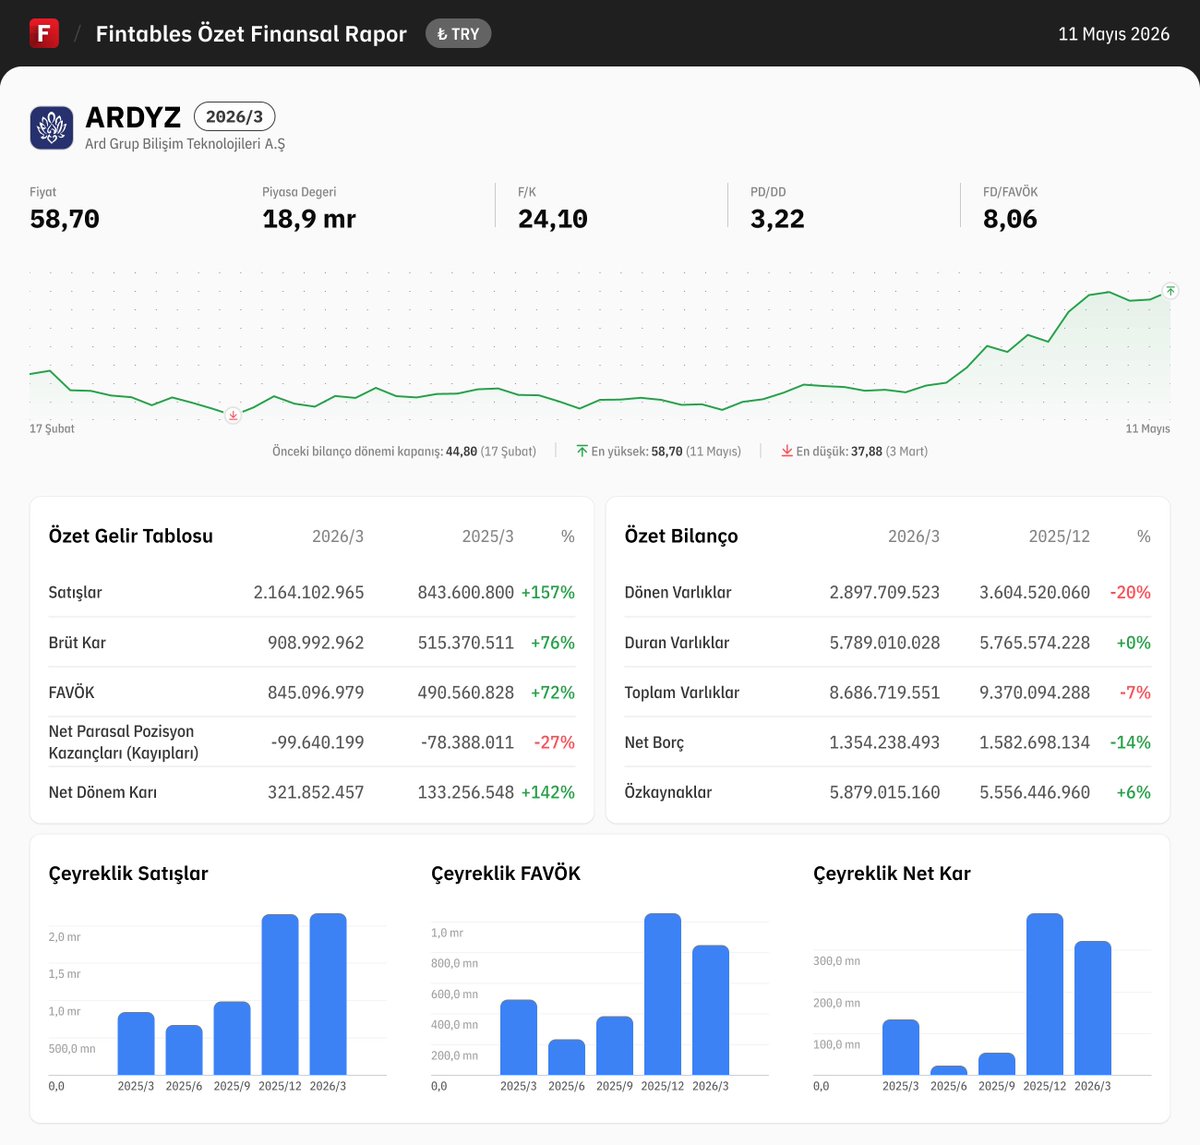Click the F/K value 24,10
The width and height of the screenshot is (1200, 1145).
coord(553,219)
